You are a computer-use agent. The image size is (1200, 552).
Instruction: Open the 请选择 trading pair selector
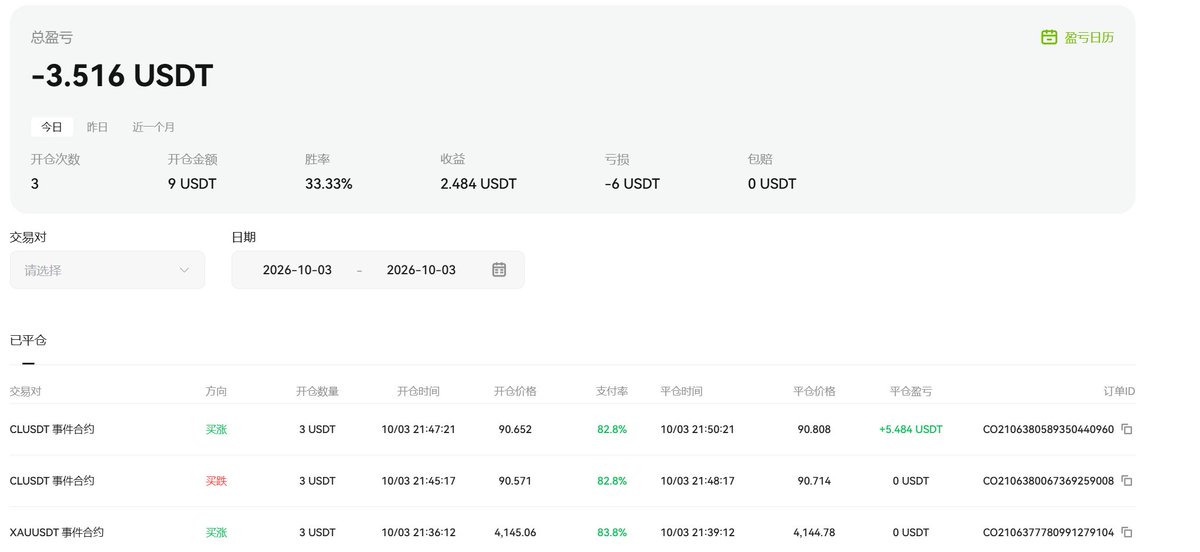(x=107, y=270)
